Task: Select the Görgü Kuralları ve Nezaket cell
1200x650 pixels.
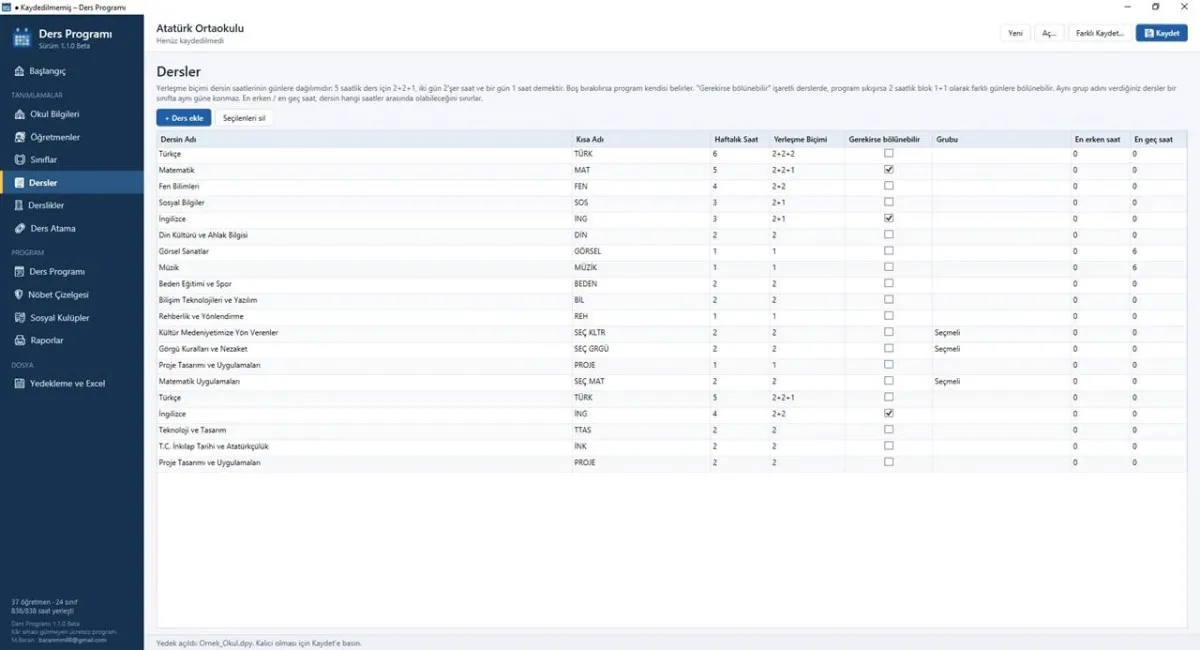Action: pos(363,349)
